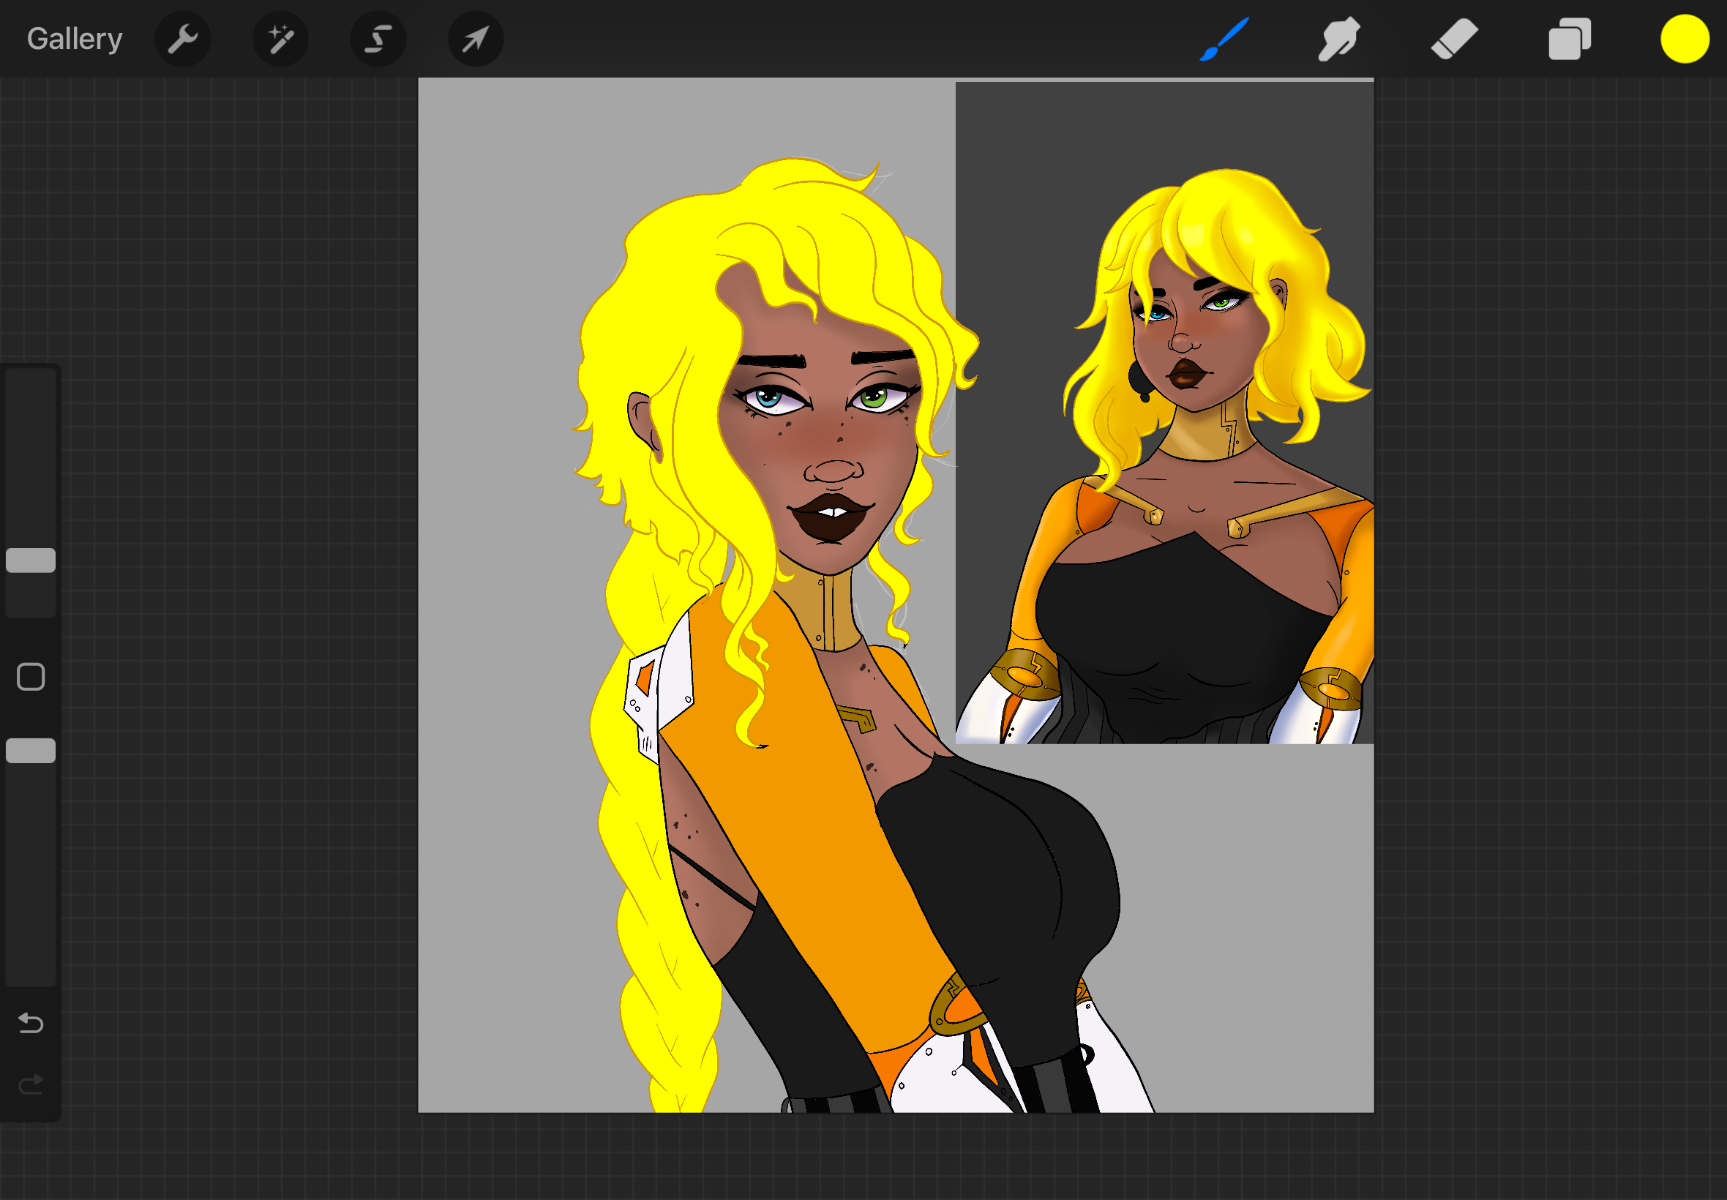Redo the last undone action
The width and height of the screenshot is (1727, 1200).
31,1084
